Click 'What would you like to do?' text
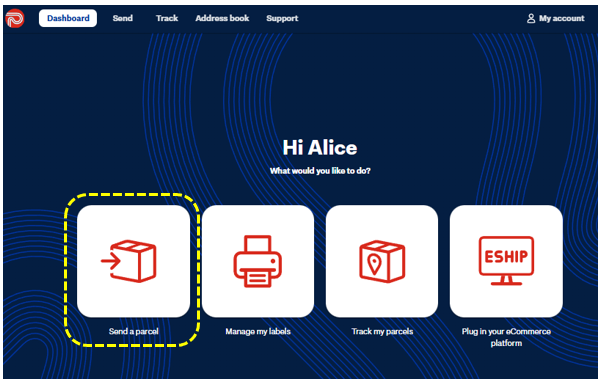 320,171
